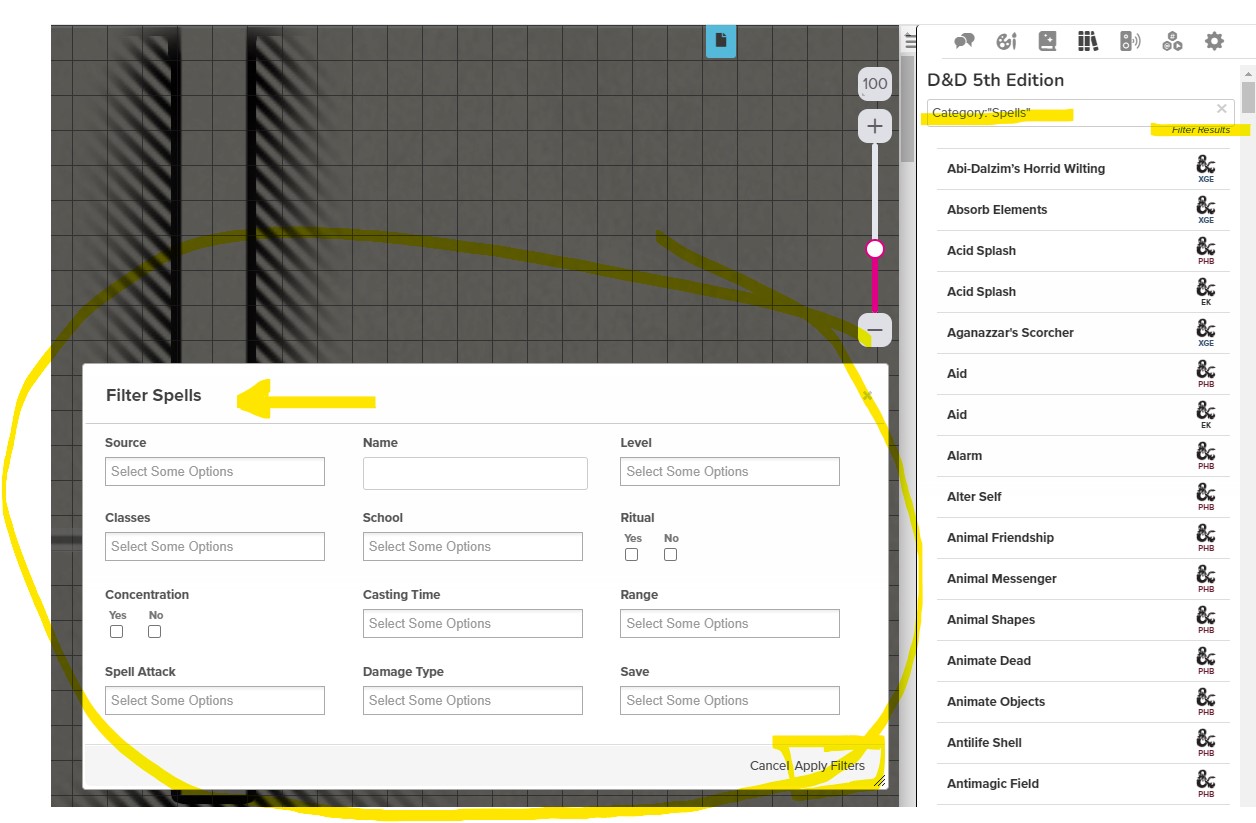Check the Ritual Yes checkbox
Viewport: 1256px width, 823px height.
632,554
